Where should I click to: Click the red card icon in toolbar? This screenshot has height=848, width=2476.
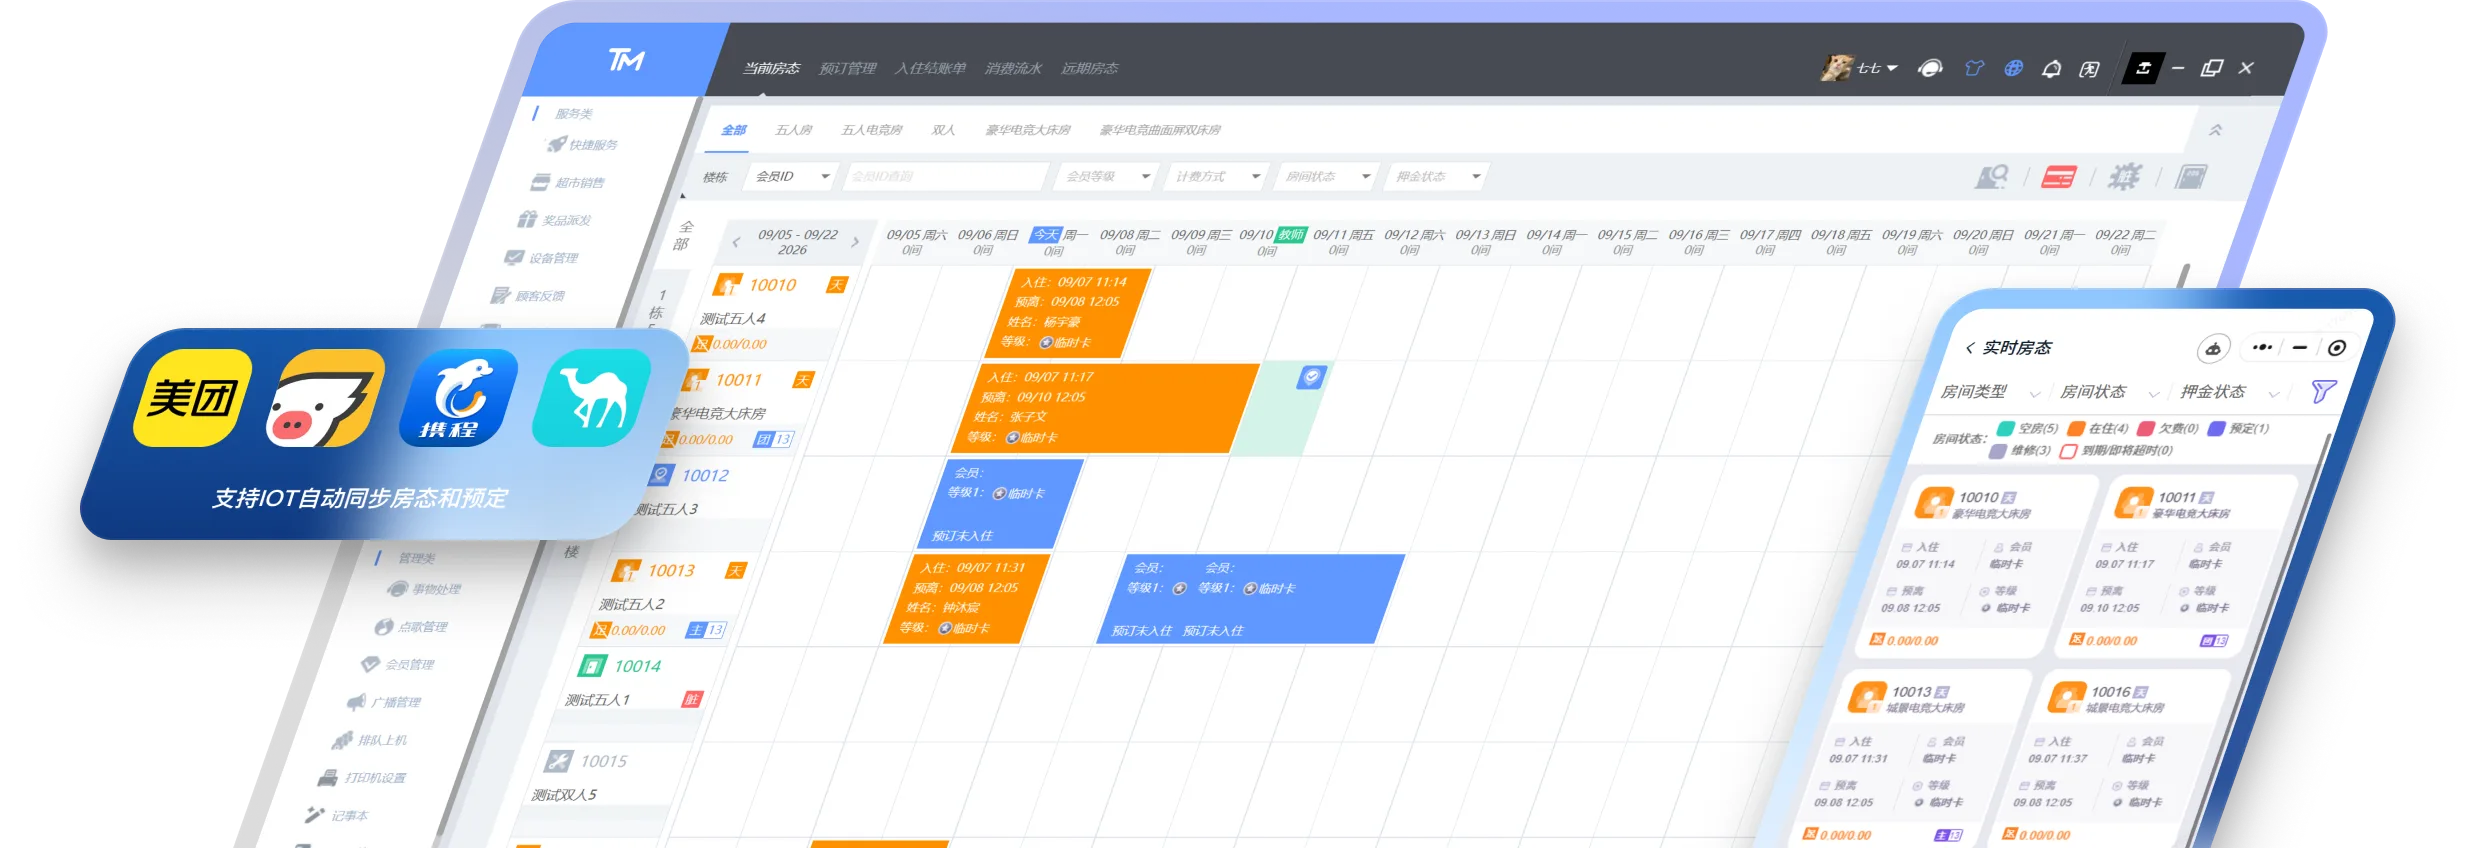pos(2058,177)
